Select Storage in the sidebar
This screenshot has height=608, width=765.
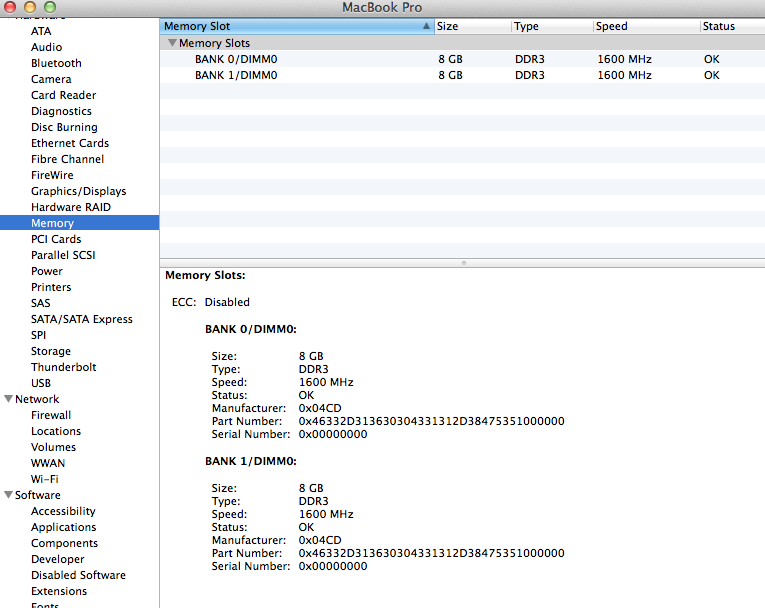coord(51,351)
